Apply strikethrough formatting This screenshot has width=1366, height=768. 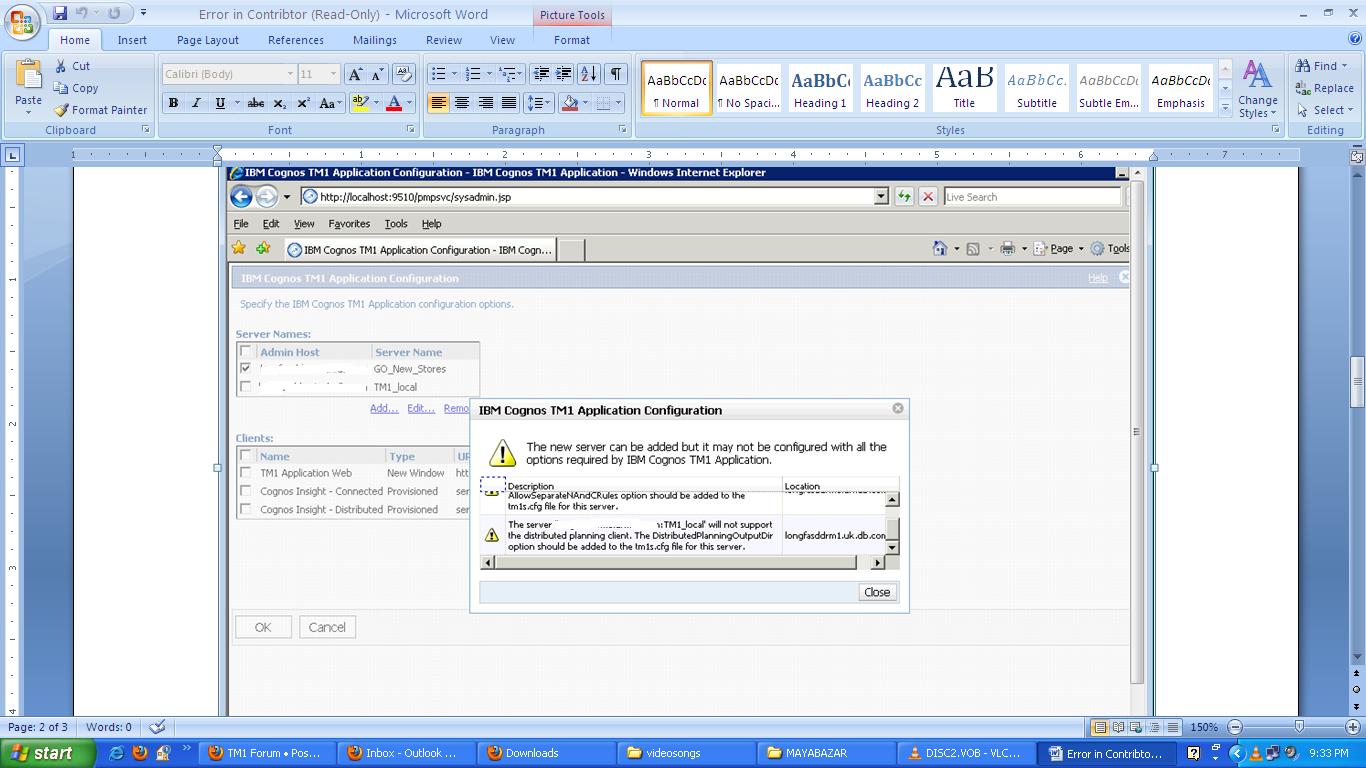tap(256, 103)
